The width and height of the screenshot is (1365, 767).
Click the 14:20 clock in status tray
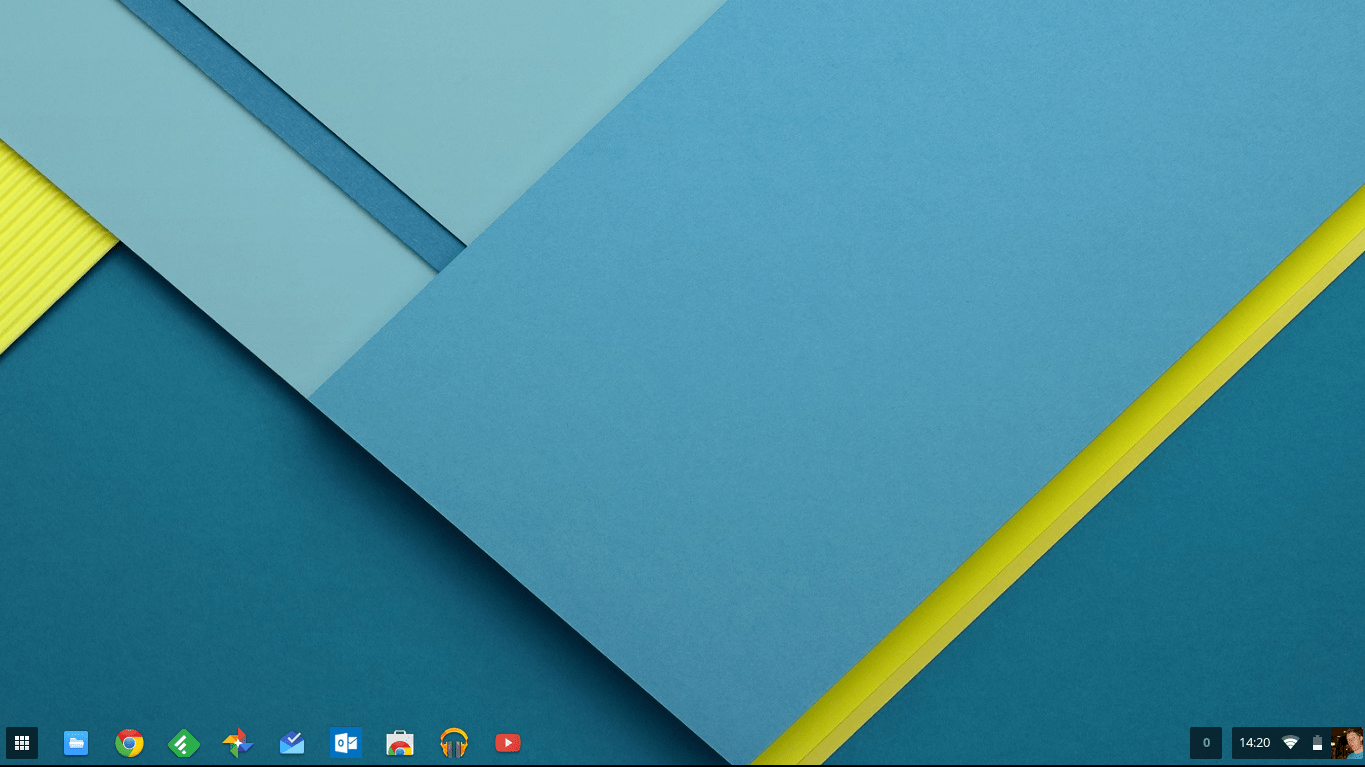(1254, 743)
